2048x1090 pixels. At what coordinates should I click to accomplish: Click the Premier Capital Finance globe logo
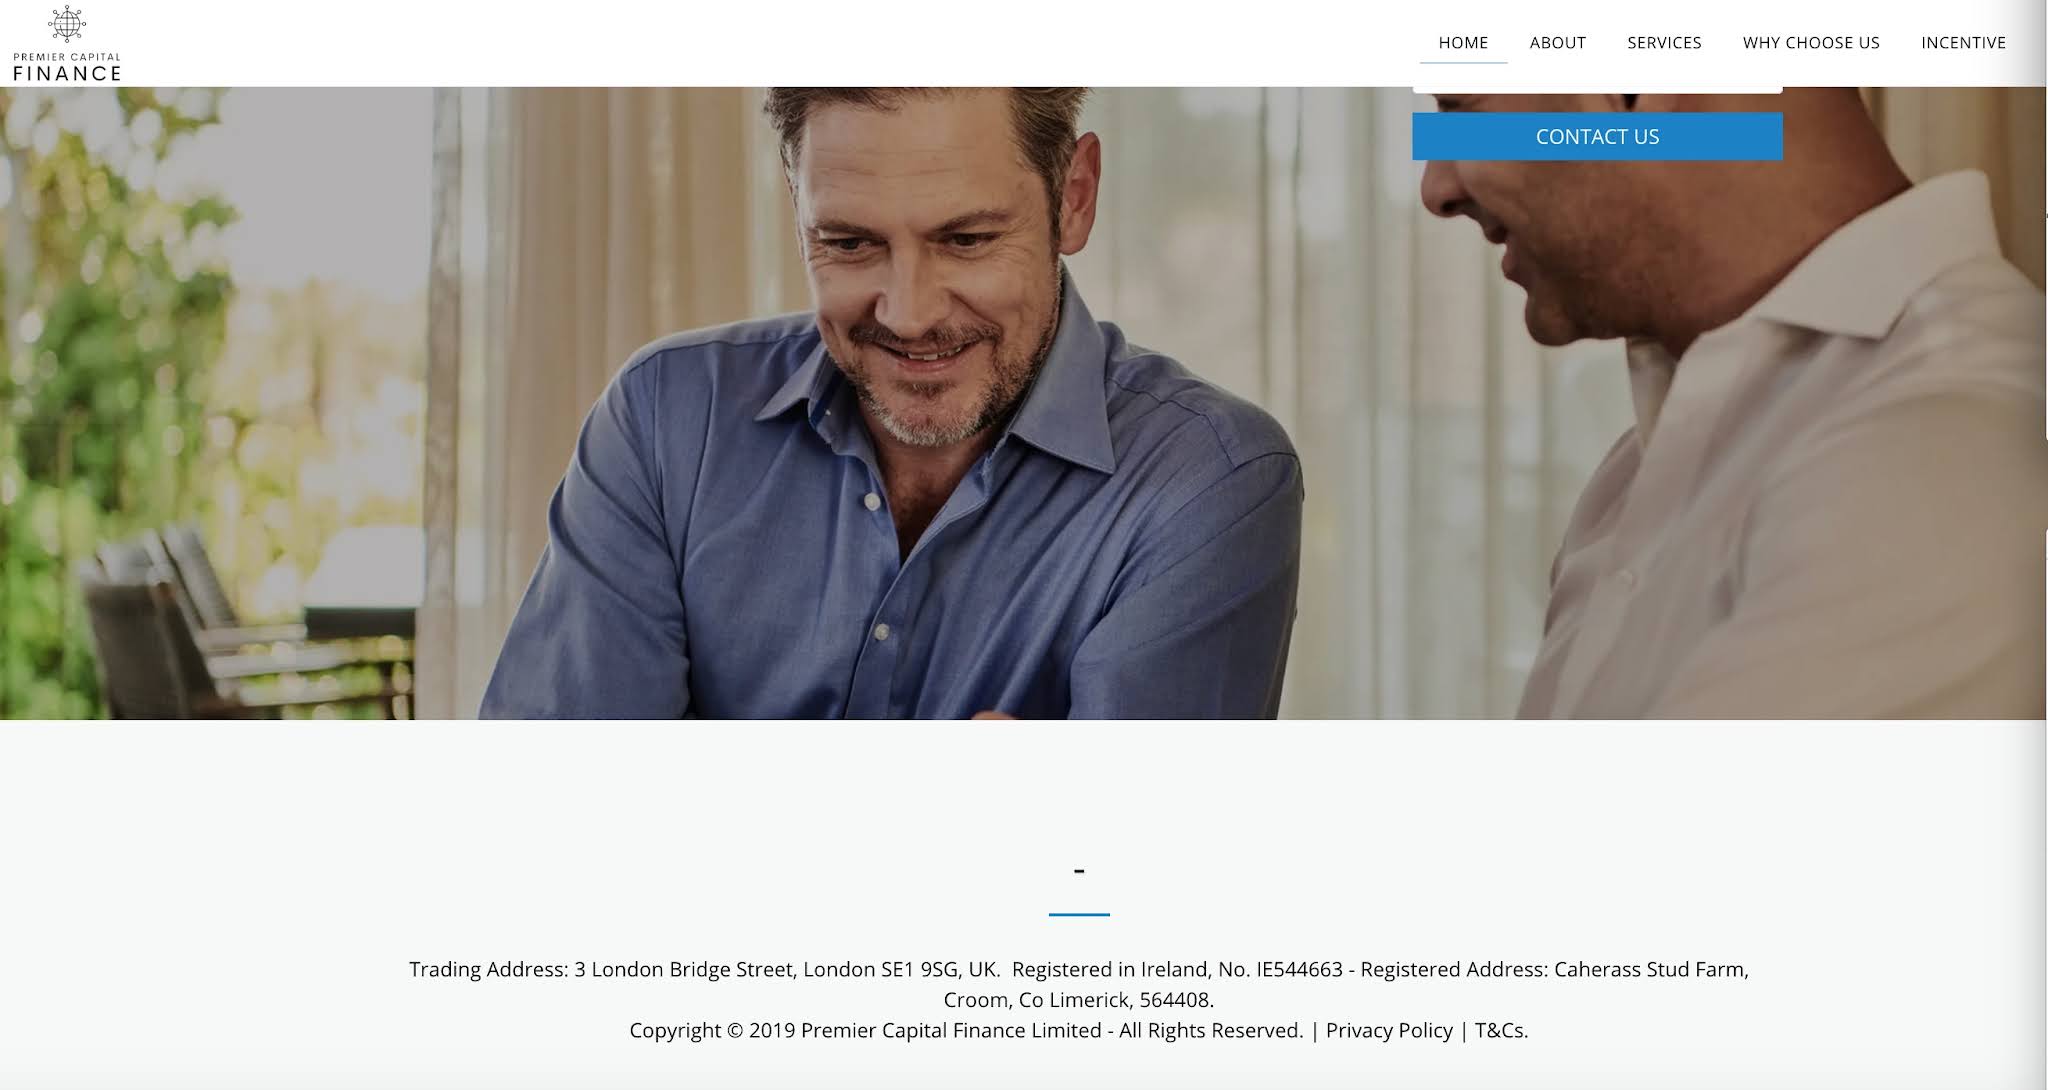pyautogui.click(x=67, y=24)
